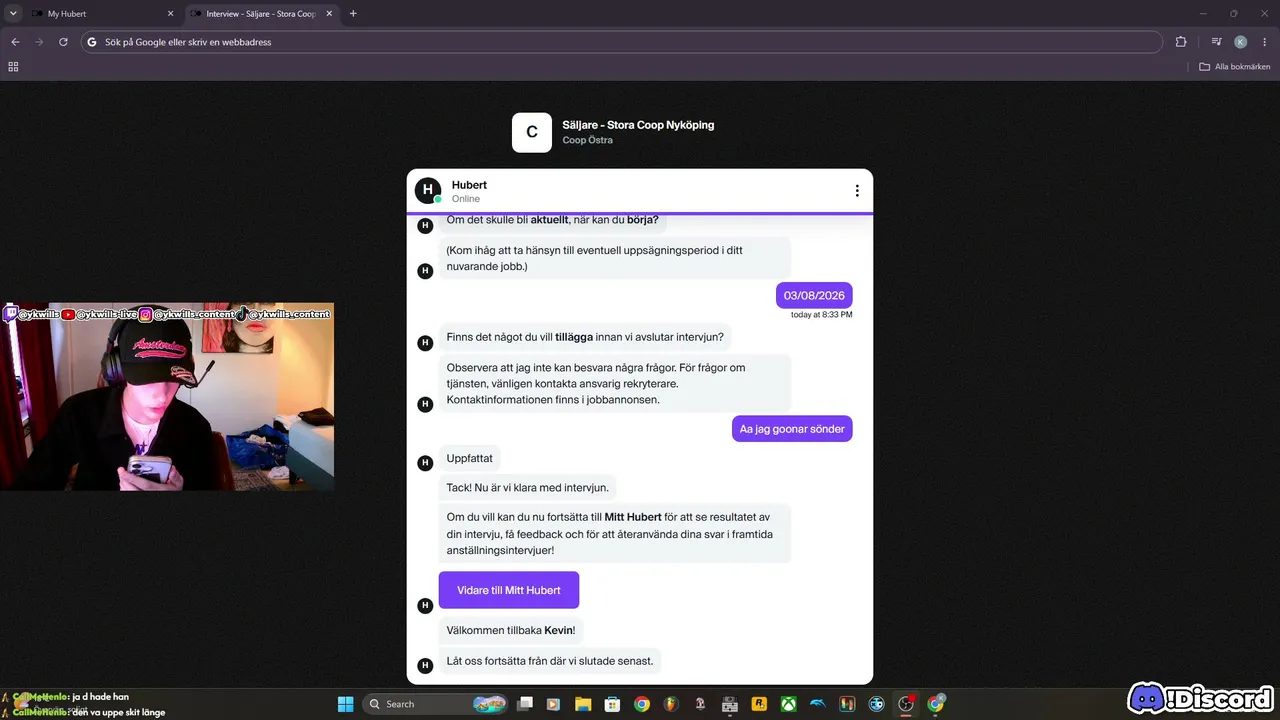
Task: Open Task View on the taskbar
Action: tap(525, 704)
